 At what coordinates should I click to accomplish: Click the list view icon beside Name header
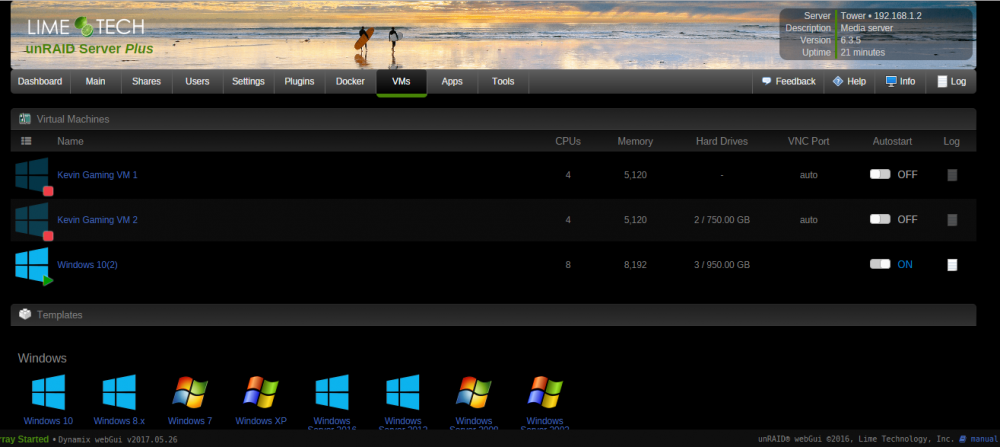click(26, 141)
